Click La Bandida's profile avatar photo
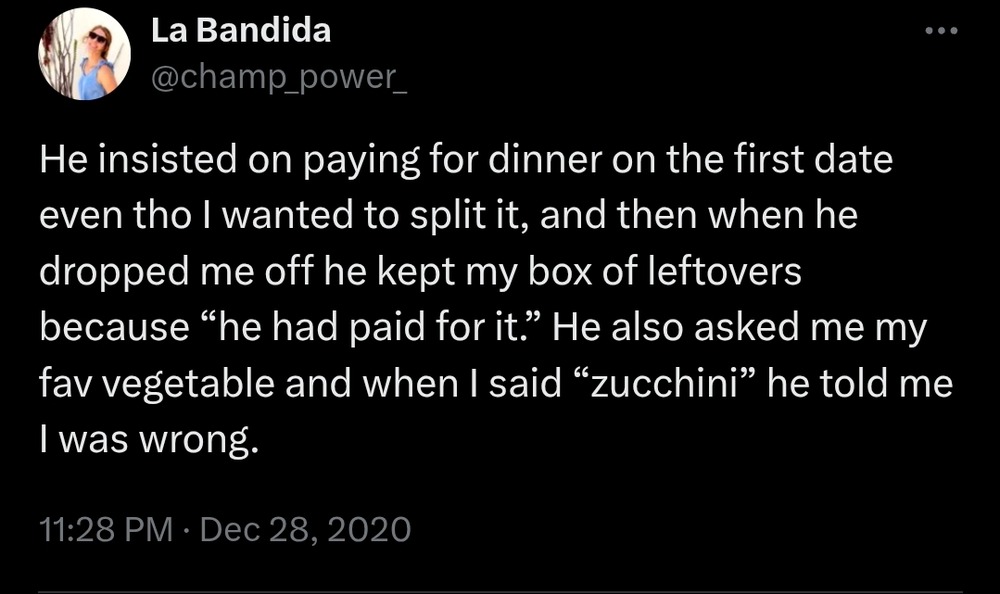The image size is (1000, 594). (84, 54)
